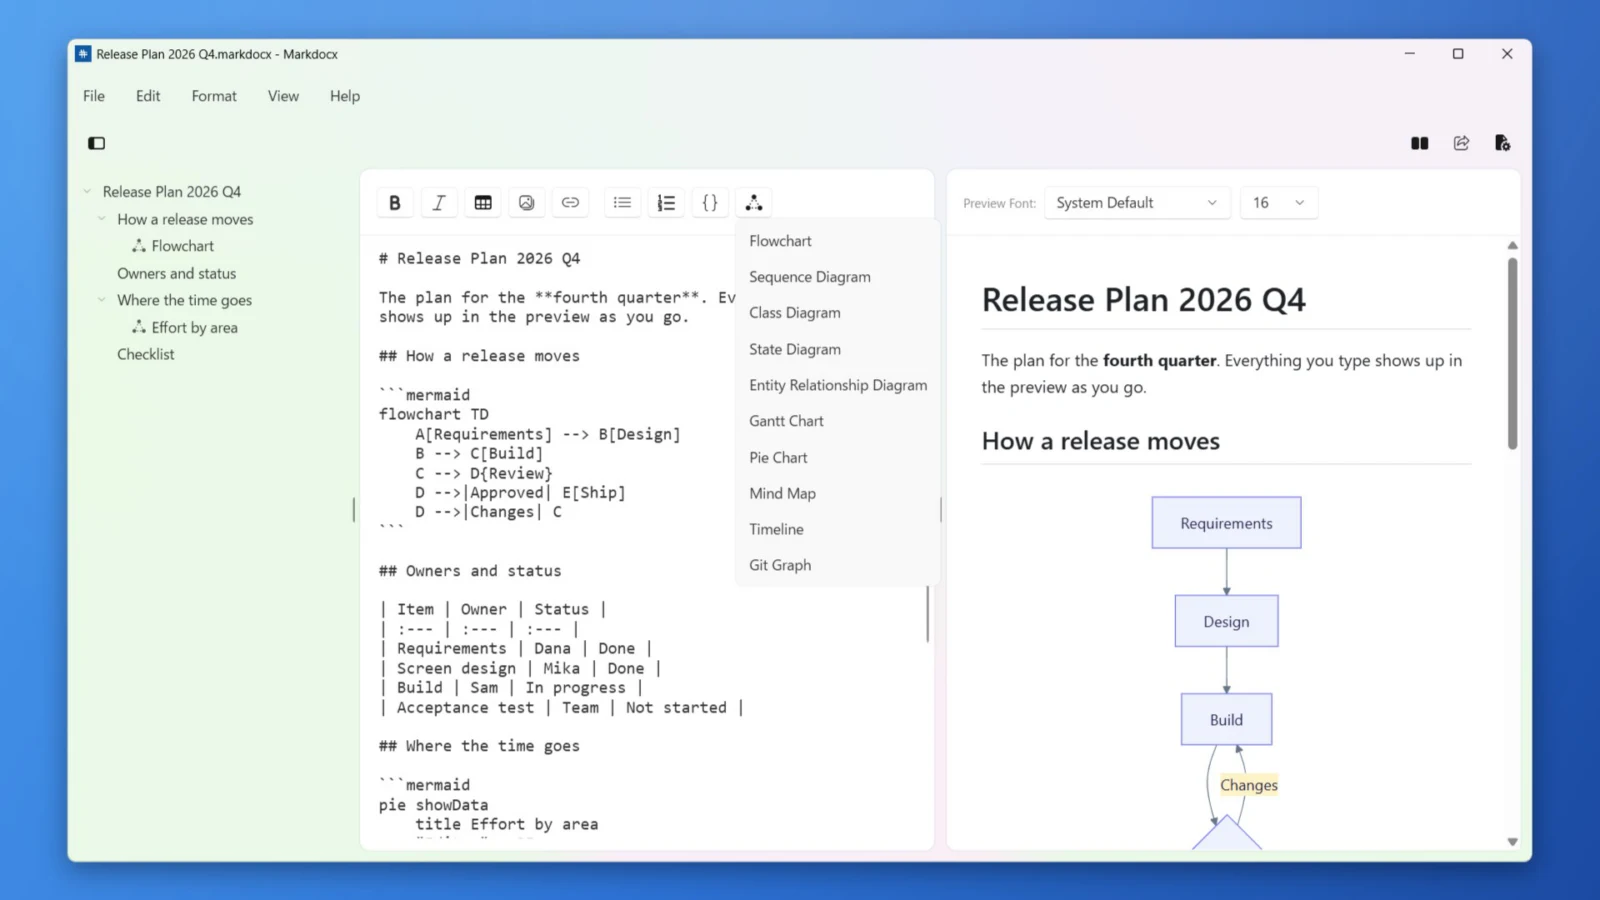Open the Edit menu

[x=148, y=96]
